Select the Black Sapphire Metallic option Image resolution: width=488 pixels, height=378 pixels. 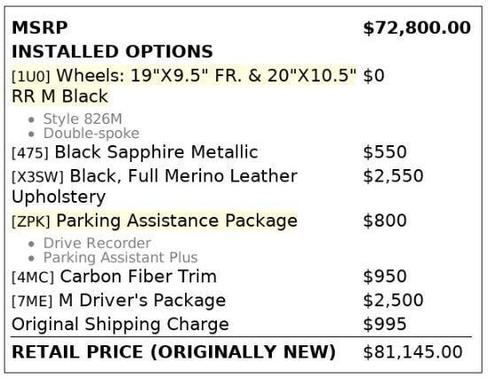click(156, 152)
